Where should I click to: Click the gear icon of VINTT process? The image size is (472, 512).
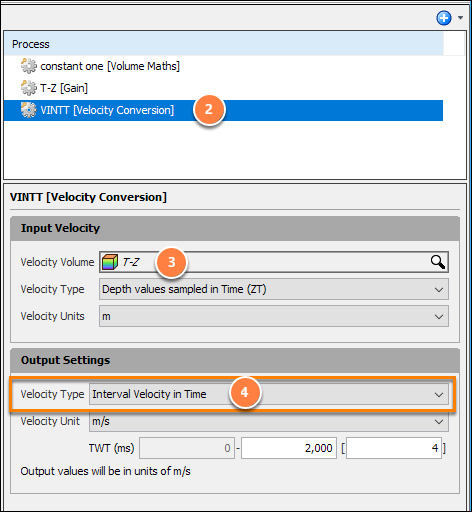point(28,110)
